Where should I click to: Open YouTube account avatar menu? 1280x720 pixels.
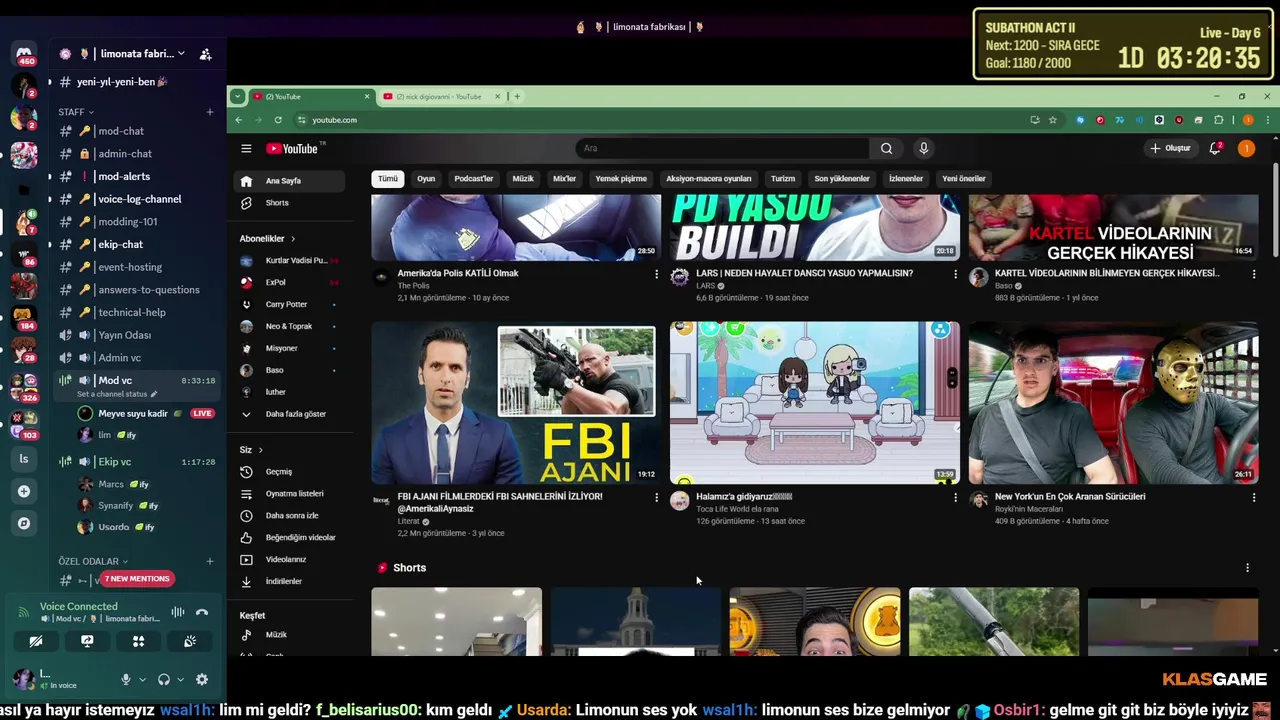[x=1246, y=148]
